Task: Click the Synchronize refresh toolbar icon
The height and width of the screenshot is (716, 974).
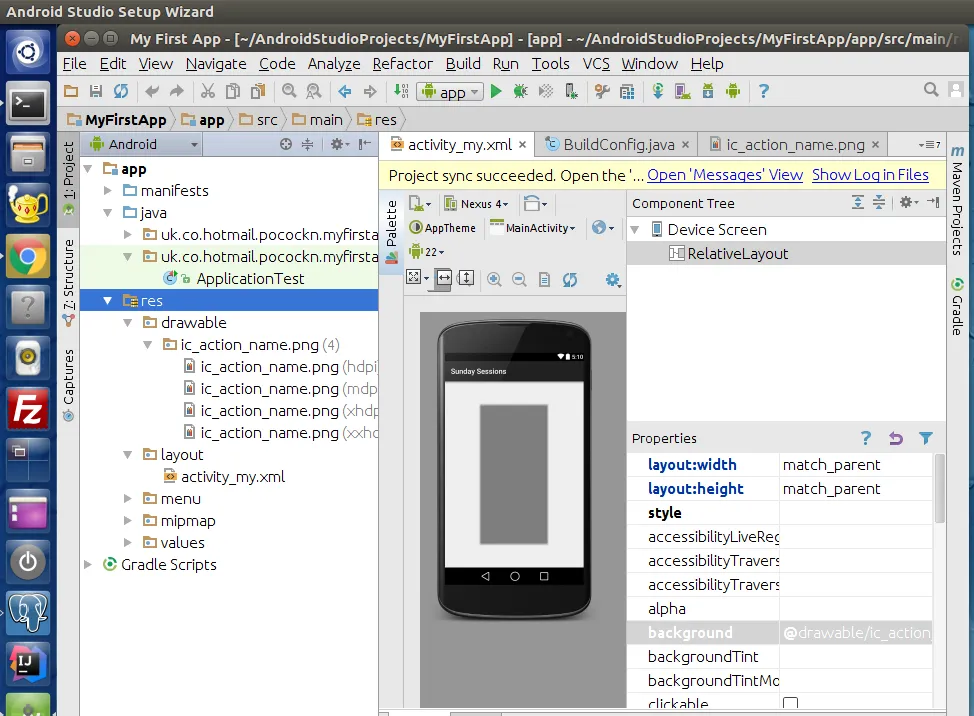Action: pyautogui.click(x=120, y=92)
